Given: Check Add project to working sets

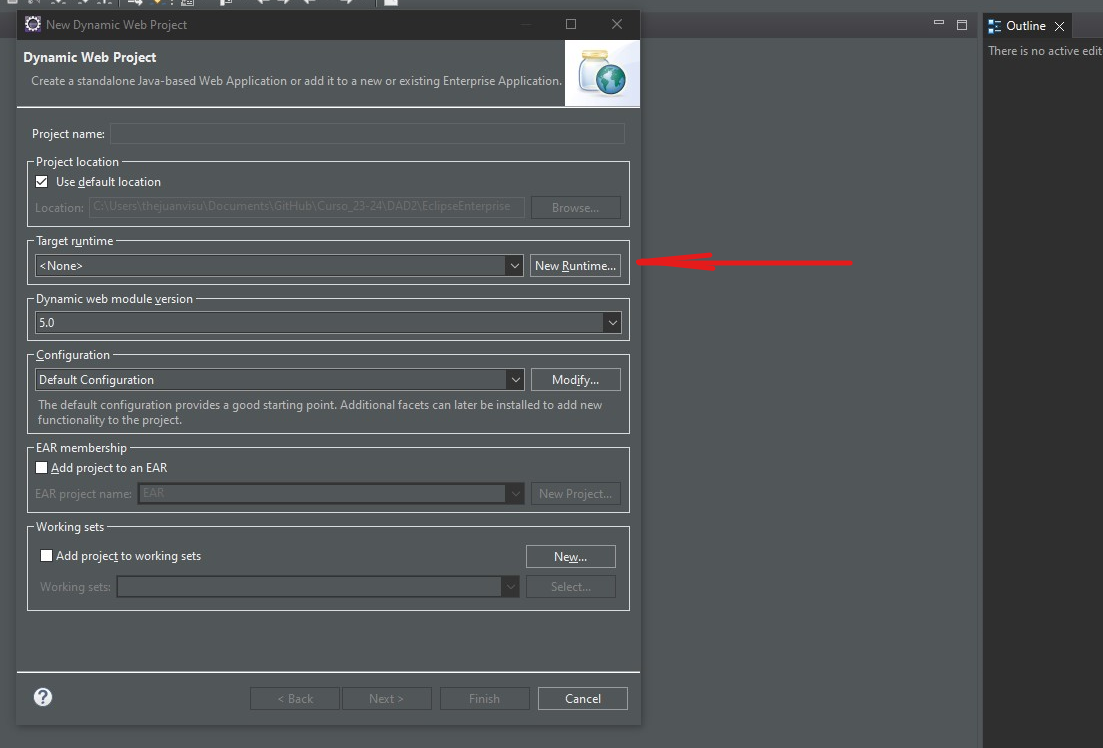Looking at the screenshot, I should [x=46, y=556].
